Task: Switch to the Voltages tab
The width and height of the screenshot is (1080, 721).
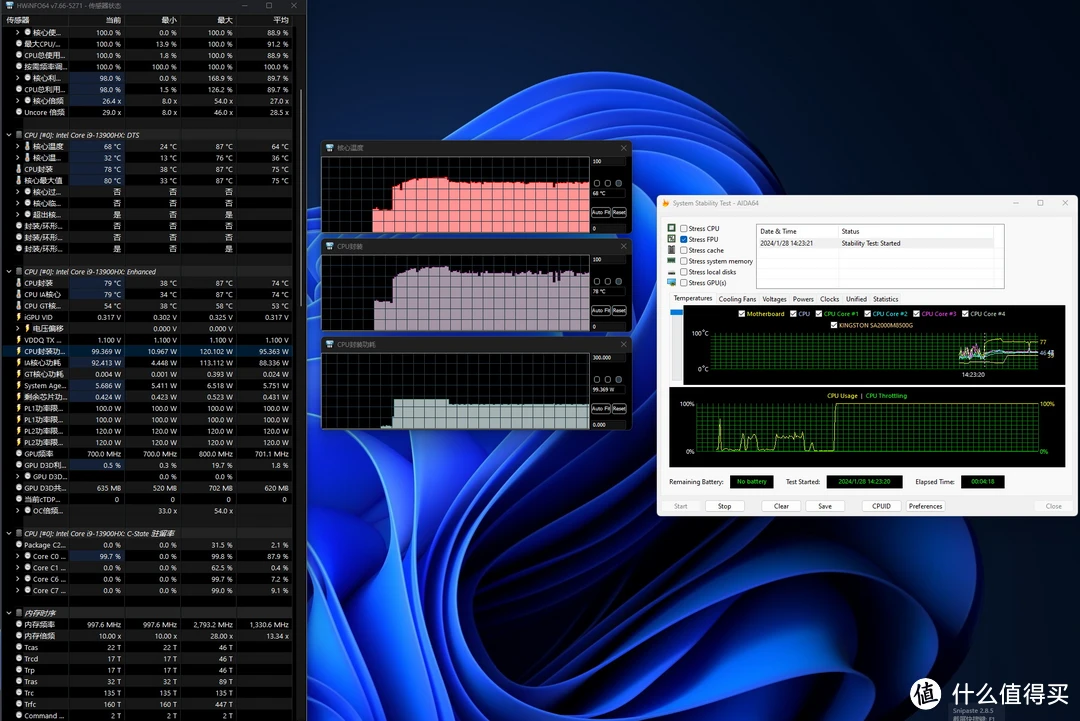Action: point(774,299)
